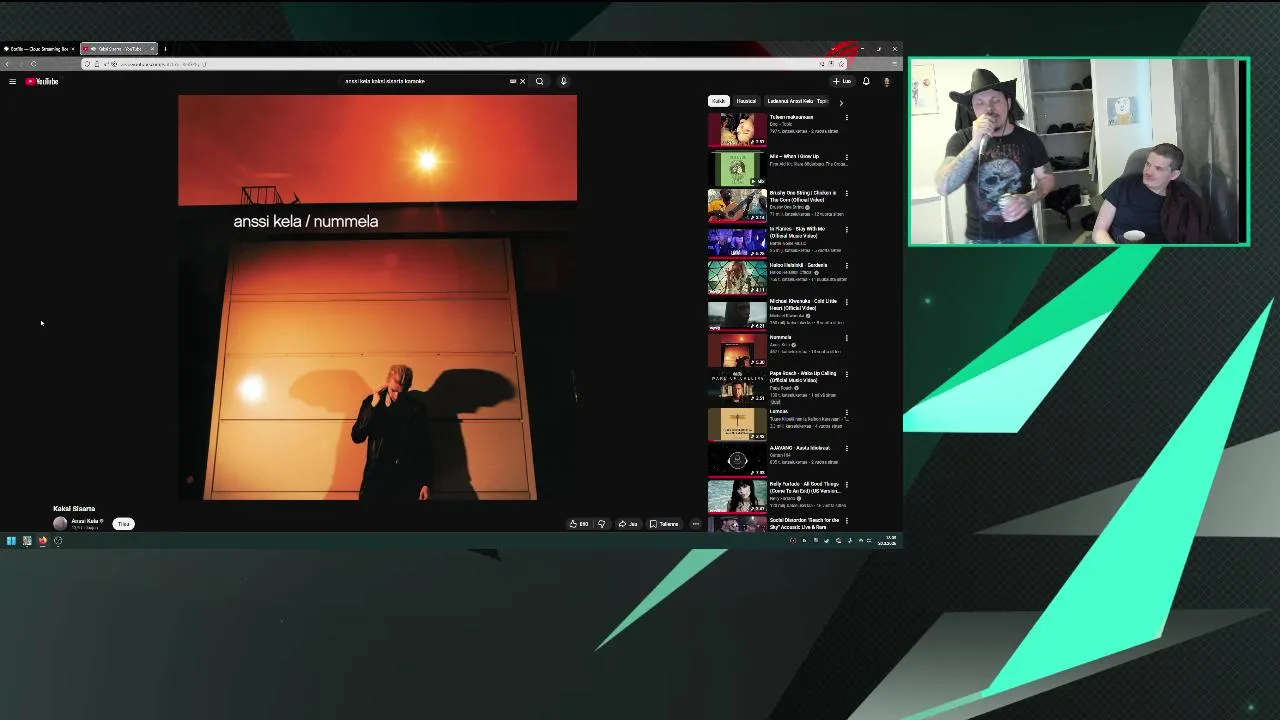1280x720 pixels.
Task: Open options for Papa Roach video
Action: 847,374
